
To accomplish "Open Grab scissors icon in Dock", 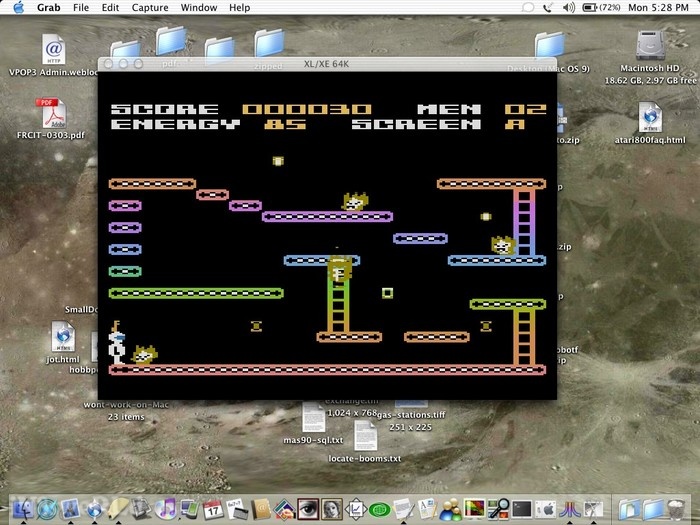I will 594,509.
